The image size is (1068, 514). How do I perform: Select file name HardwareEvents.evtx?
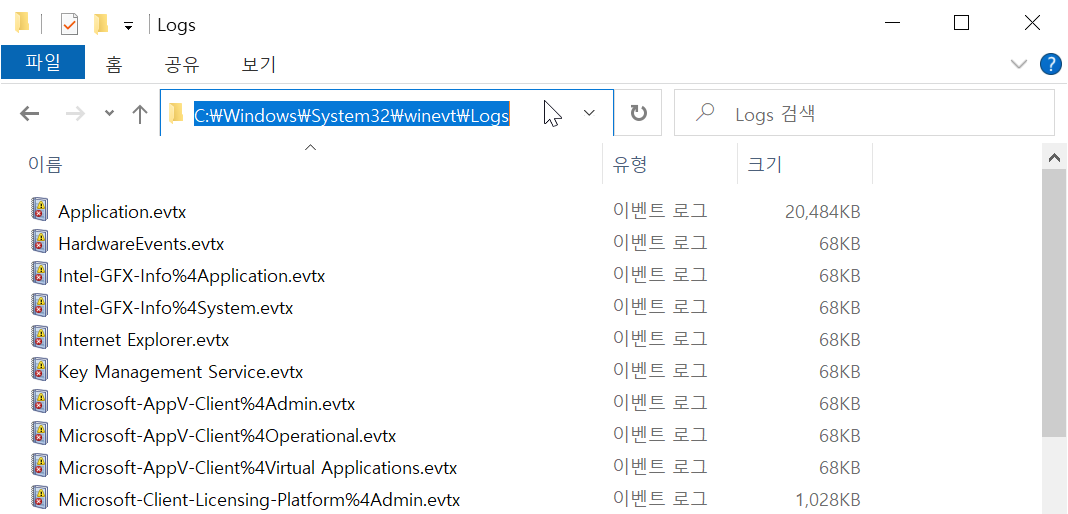(141, 244)
